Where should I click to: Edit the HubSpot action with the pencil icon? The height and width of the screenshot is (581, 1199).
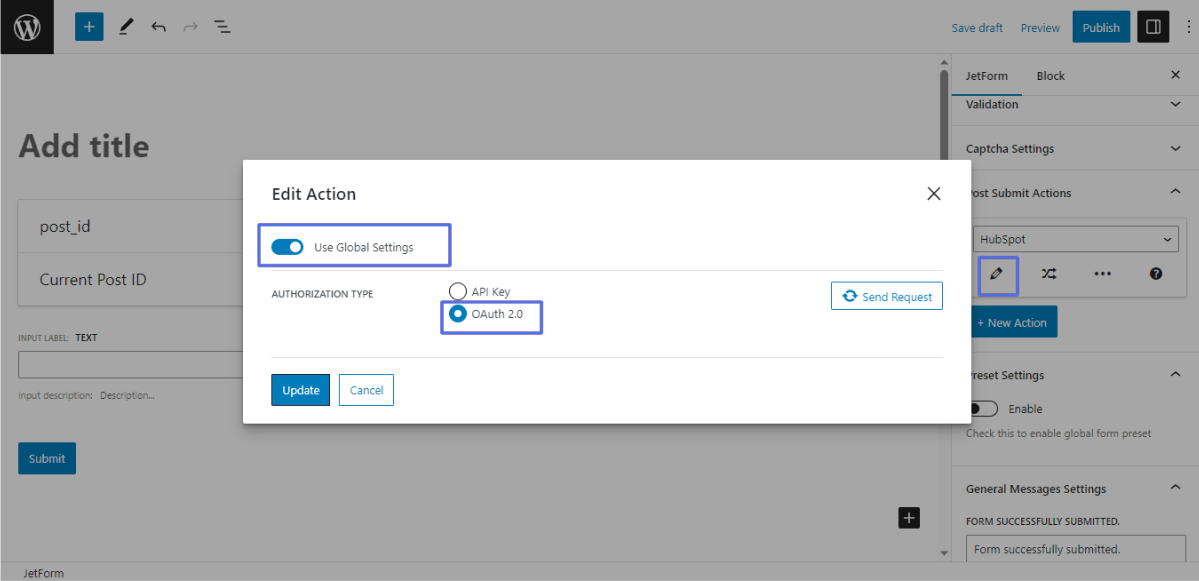997,273
